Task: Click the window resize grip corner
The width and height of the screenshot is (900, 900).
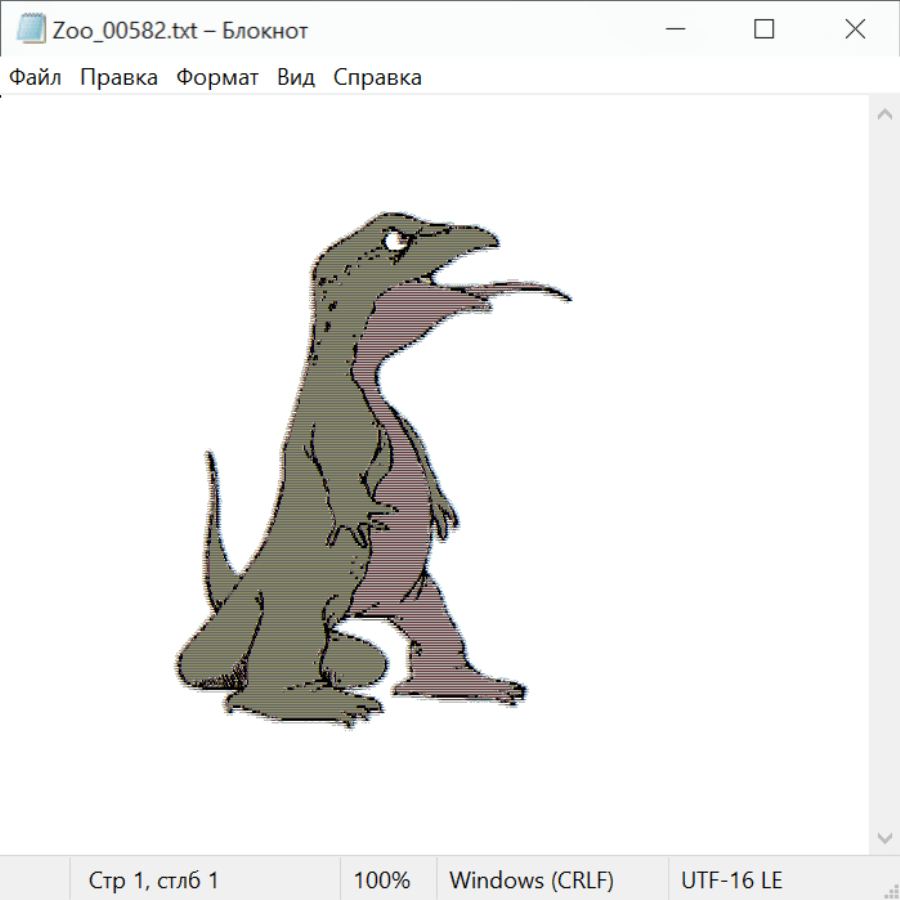Action: point(891,891)
